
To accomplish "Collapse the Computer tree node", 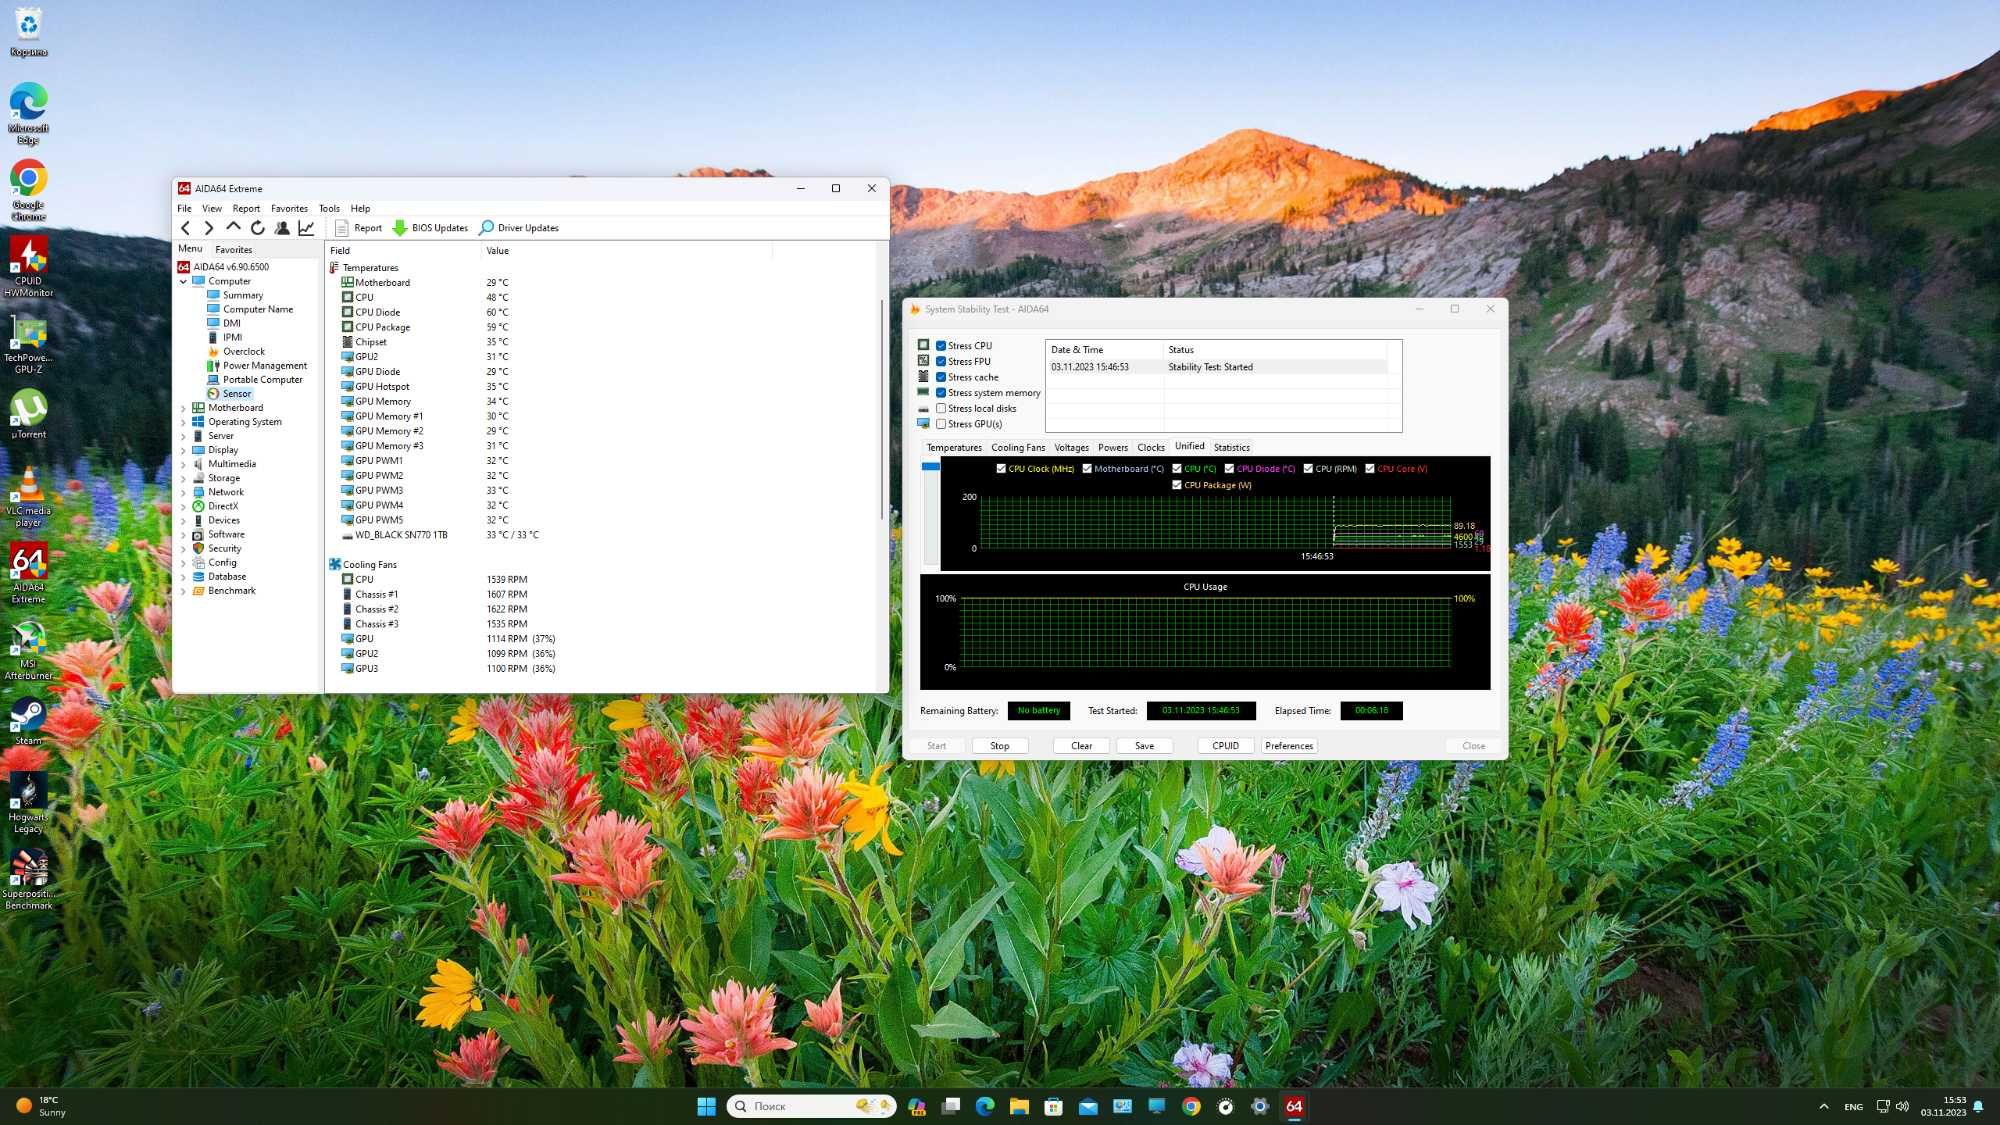I will [x=183, y=282].
